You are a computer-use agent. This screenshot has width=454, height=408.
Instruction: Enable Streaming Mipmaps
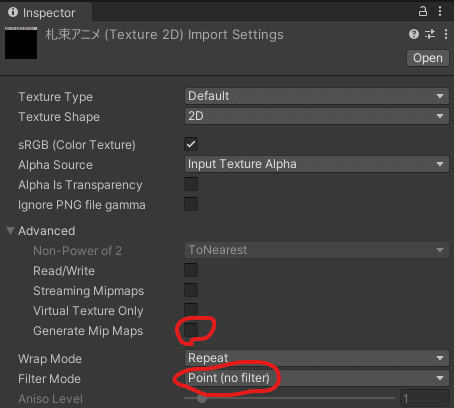click(191, 290)
